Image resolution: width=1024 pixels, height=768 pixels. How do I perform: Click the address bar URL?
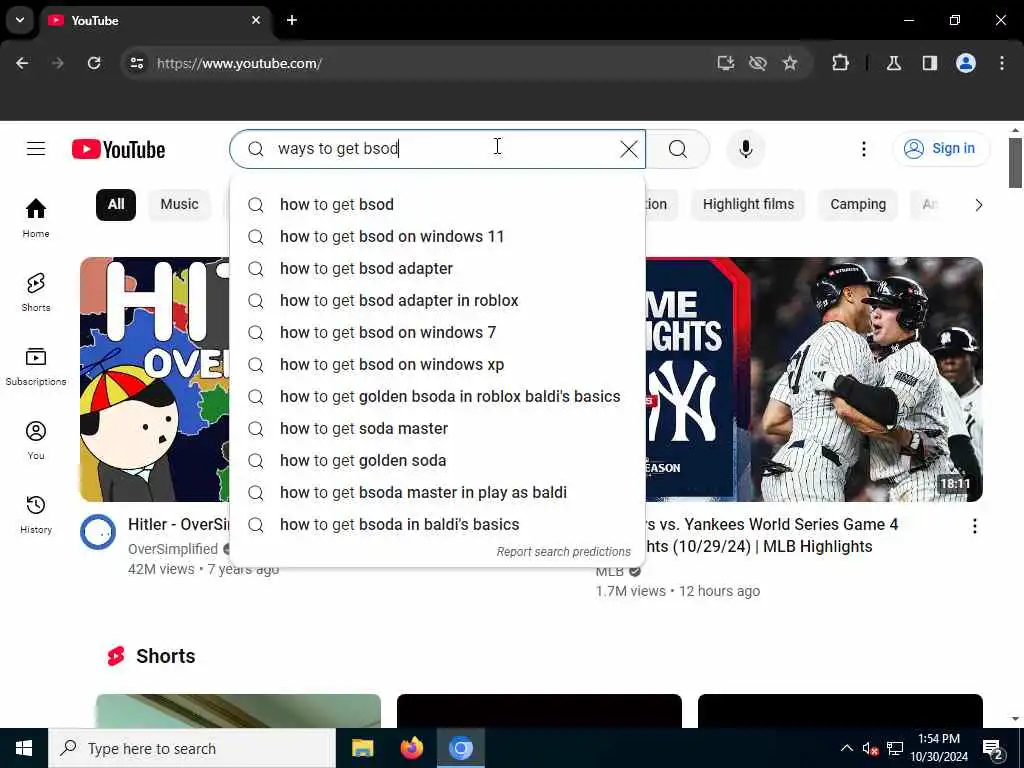pyautogui.click(x=239, y=63)
